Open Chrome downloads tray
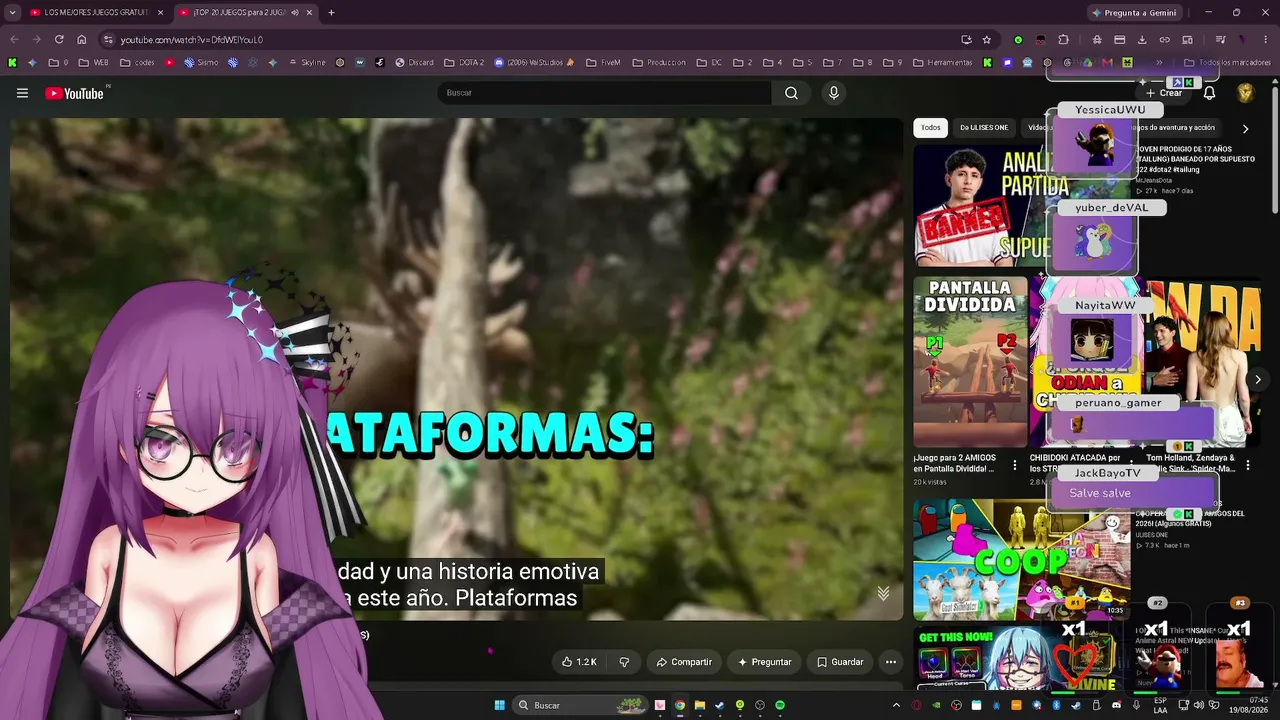 1142,40
